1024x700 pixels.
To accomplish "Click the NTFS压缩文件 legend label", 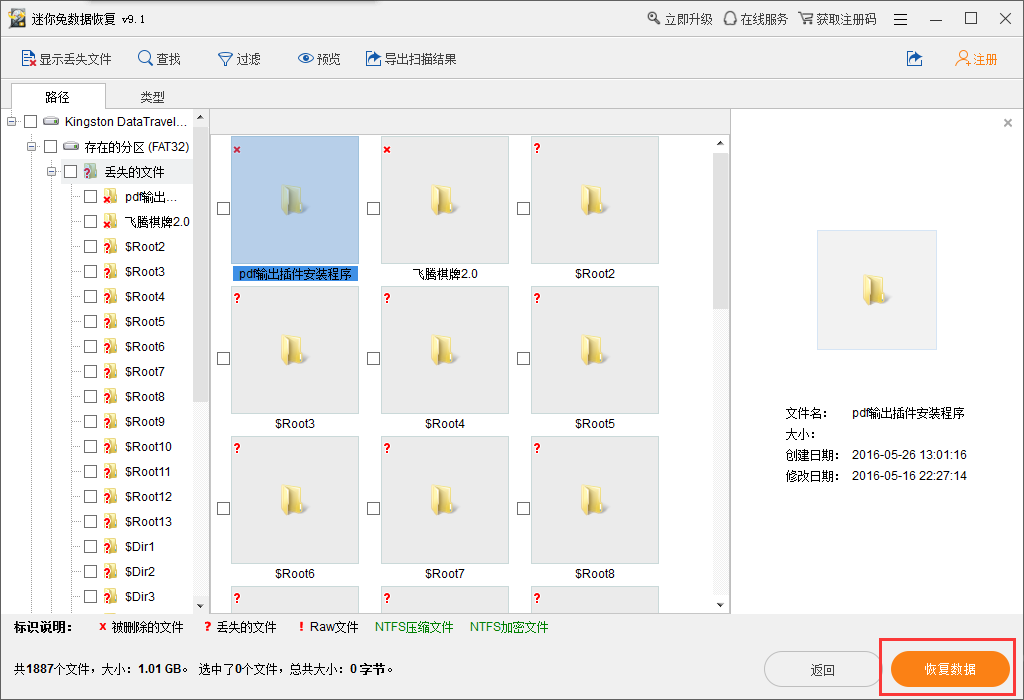I will (x=414, y=627).
